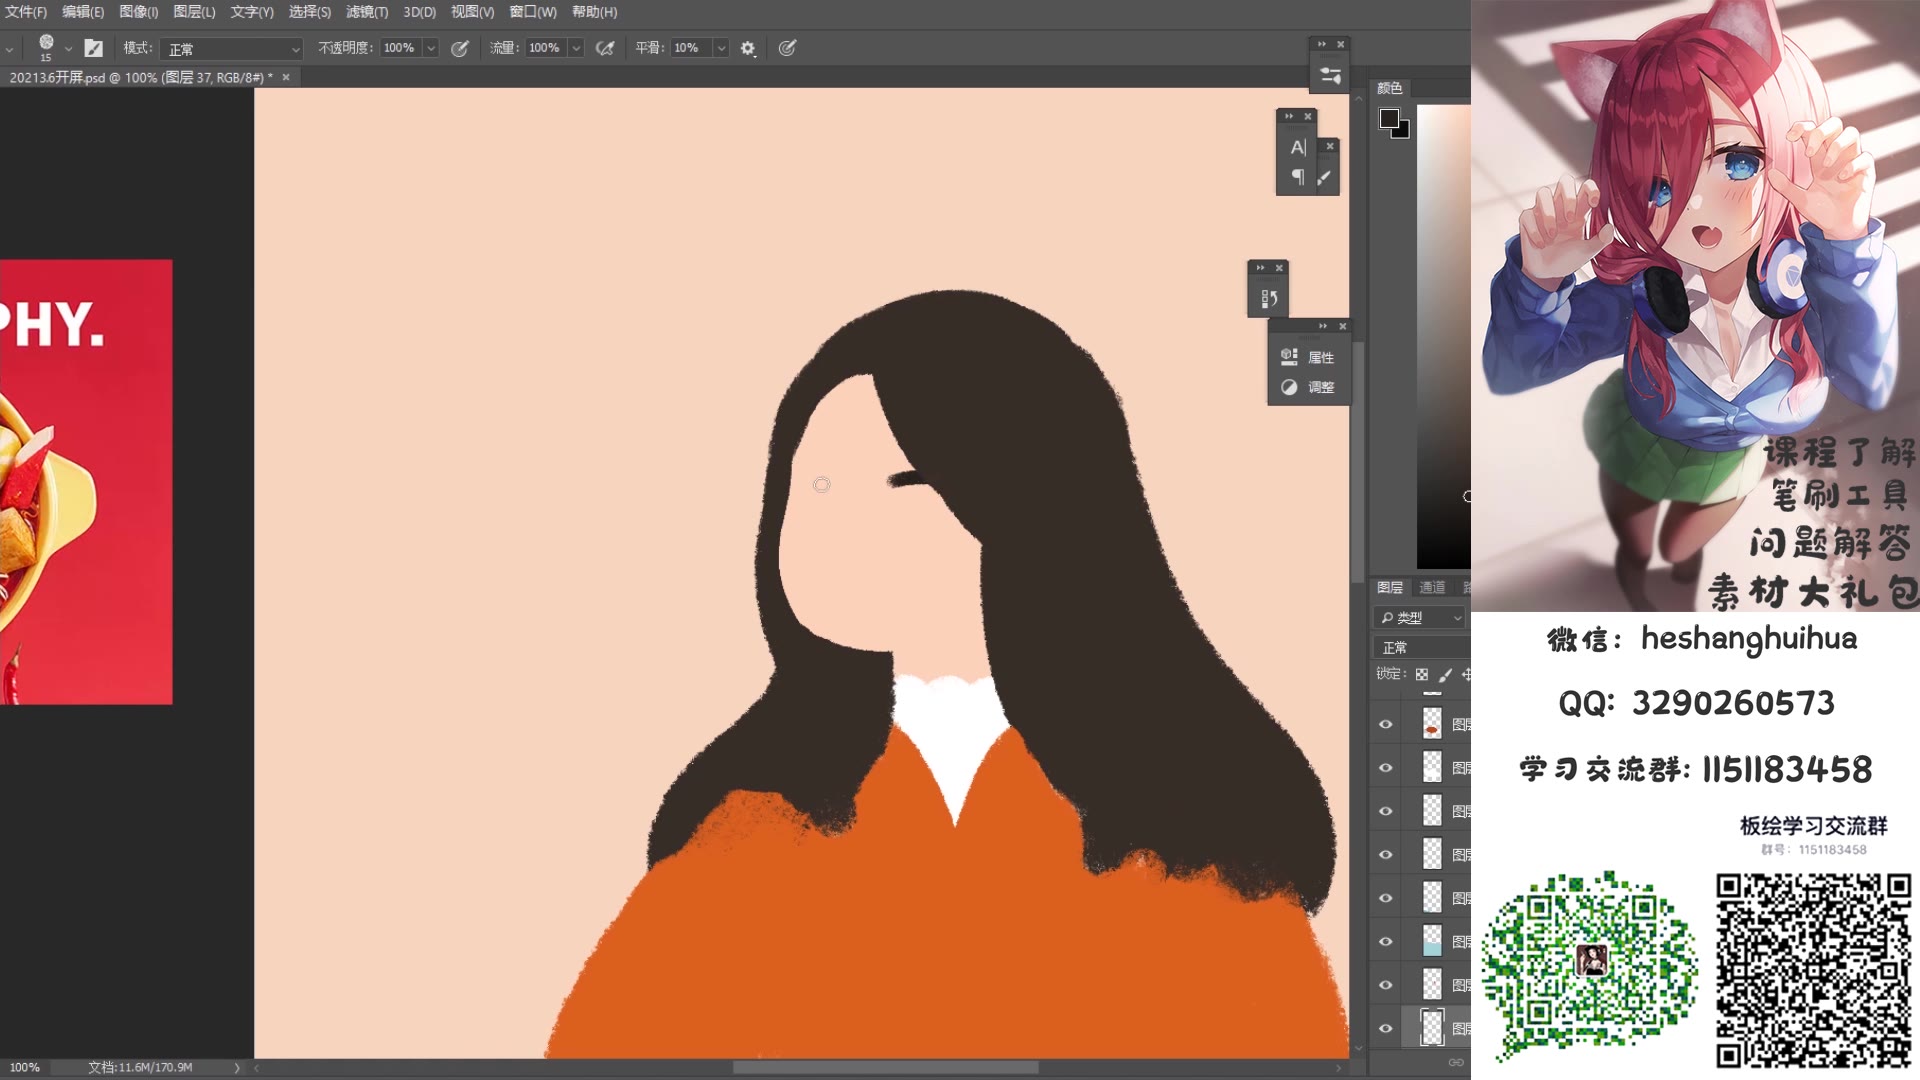Select the layer thumbnail with blue fill

click(x=1432, y=941)
